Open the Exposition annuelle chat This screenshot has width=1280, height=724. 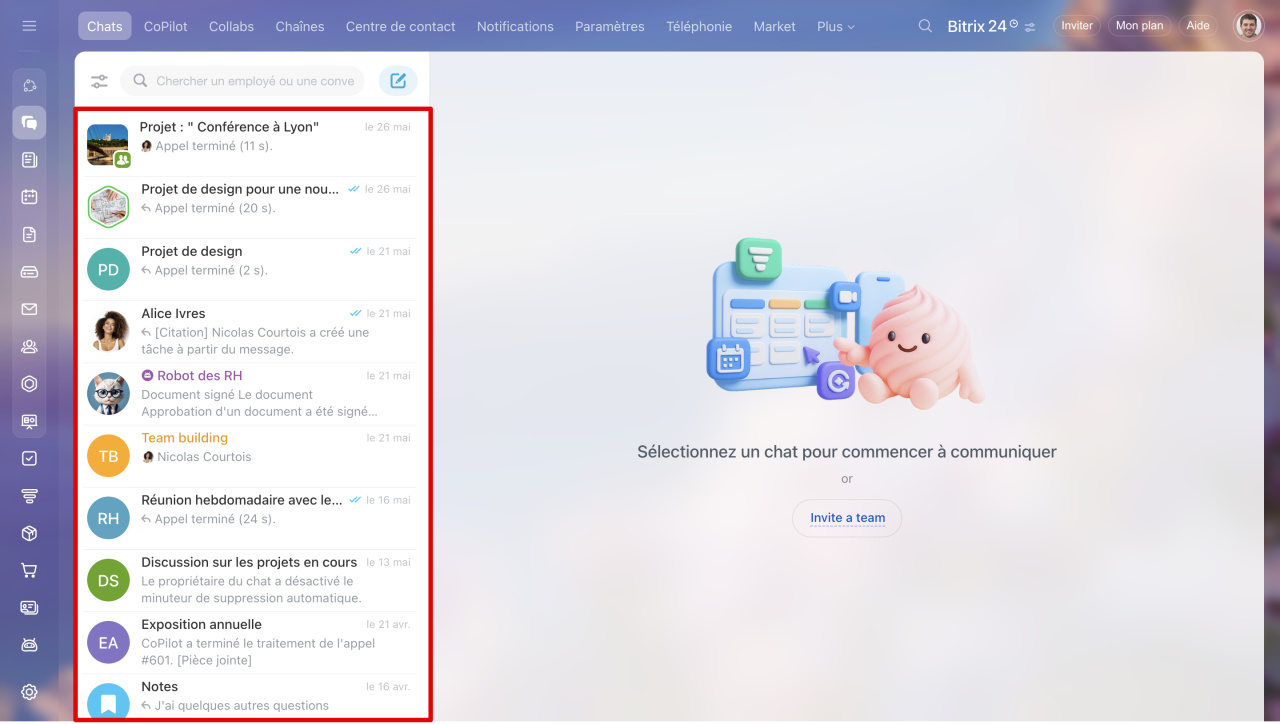pos(248,642)
